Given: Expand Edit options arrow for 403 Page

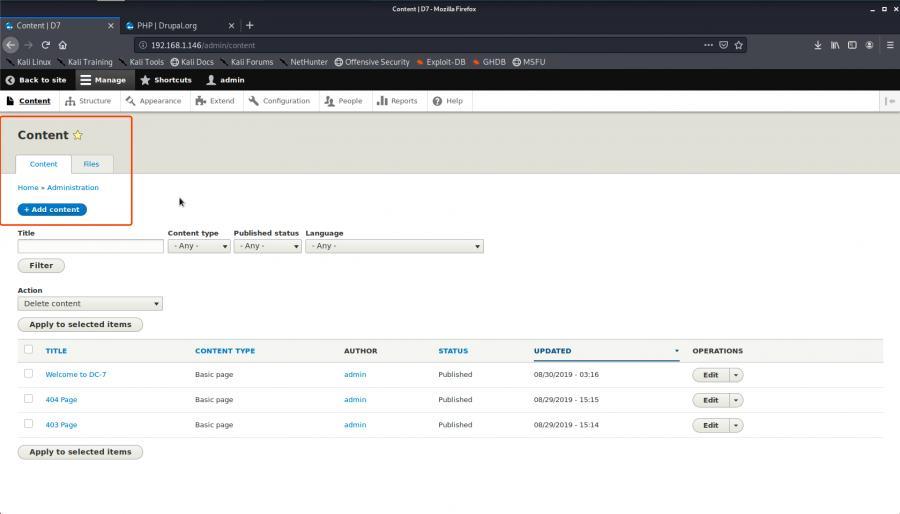Looking at the screenshot, I should click(736, 425).
